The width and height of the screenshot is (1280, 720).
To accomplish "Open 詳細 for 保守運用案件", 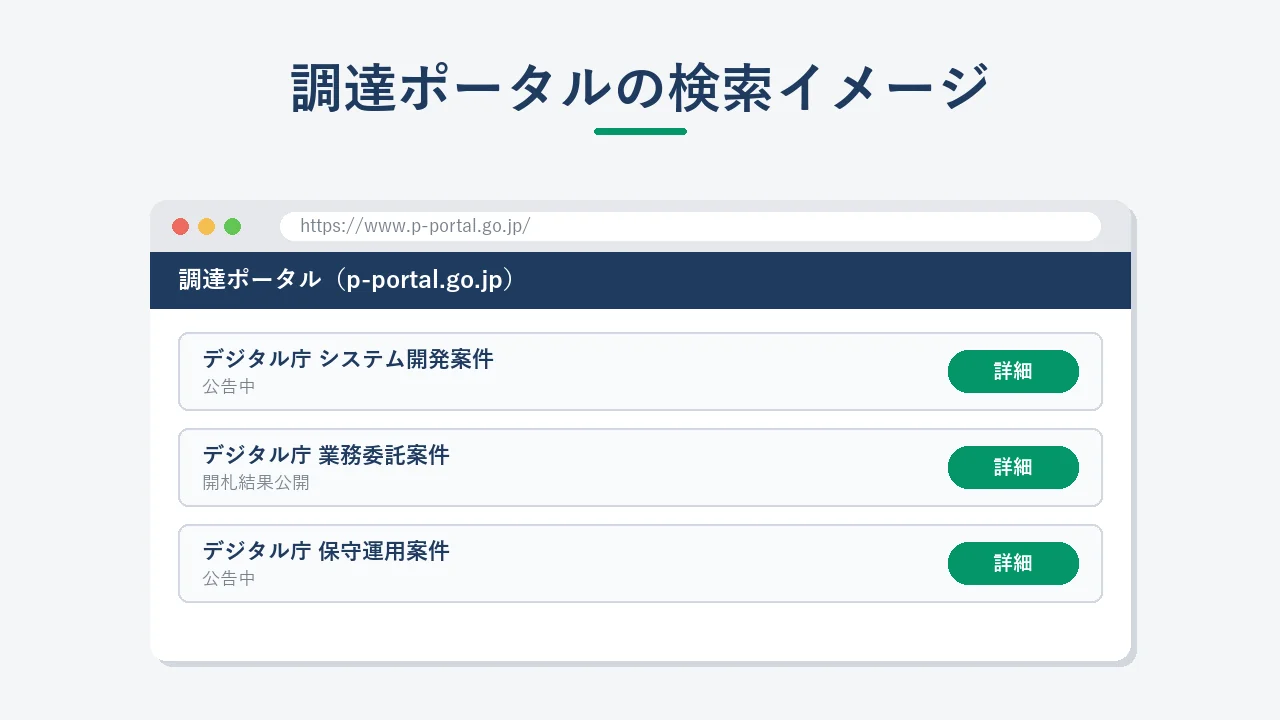I will pyautogui.click(x=1013, y=563).
